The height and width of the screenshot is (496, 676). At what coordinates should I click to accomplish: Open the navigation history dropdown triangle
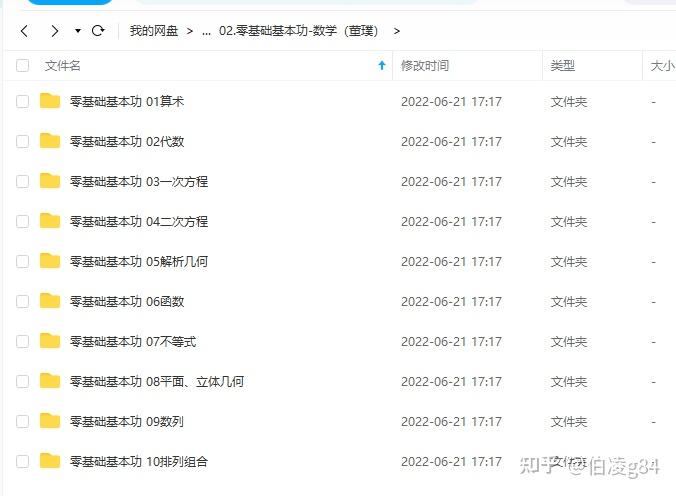click(78, 31)
